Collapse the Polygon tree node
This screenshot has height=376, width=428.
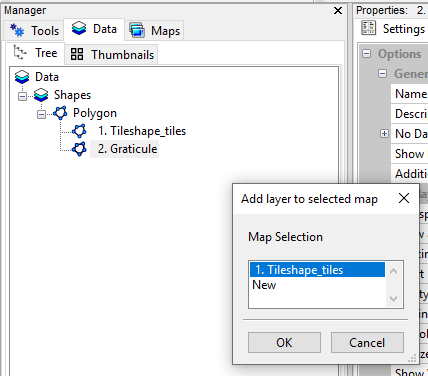click(41, 114)
